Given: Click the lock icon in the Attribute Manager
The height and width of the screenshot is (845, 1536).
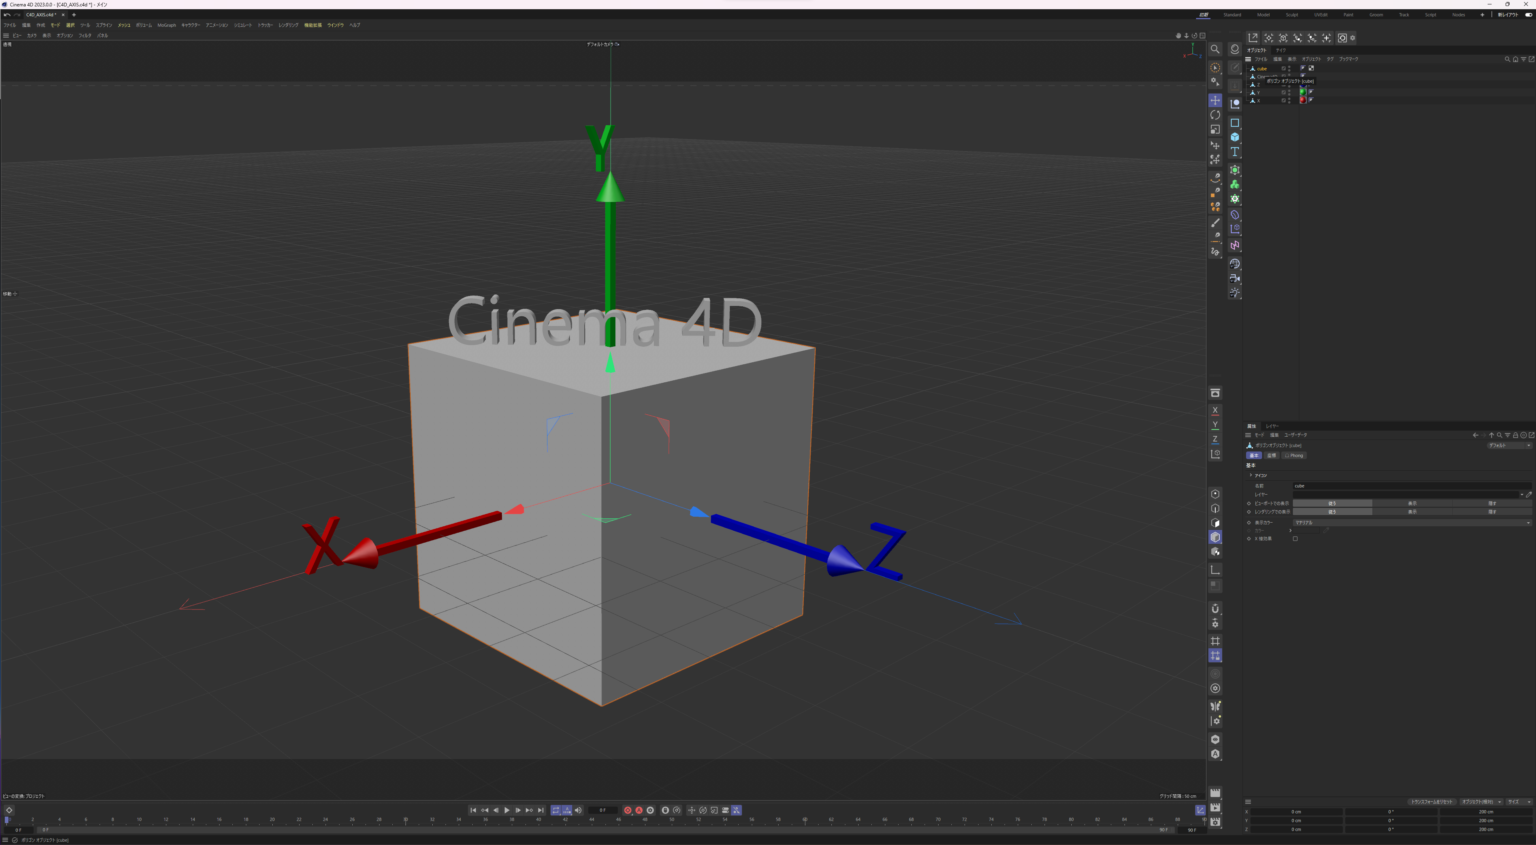Looking at the screenshot, I should 1515,435.
